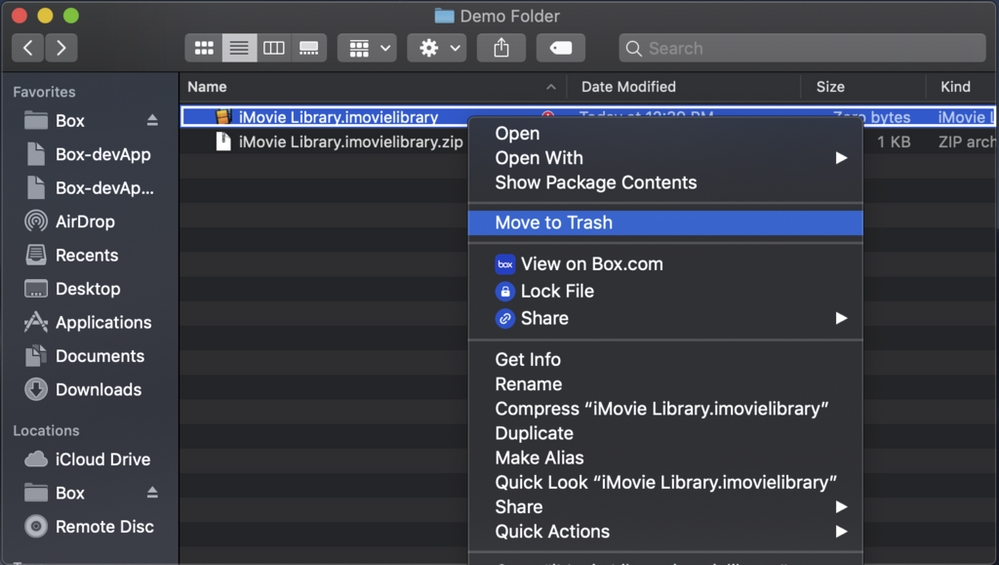This screenshot has height=565, width=999.
Task: Click the toolbar share button
Action: (501, 48)
